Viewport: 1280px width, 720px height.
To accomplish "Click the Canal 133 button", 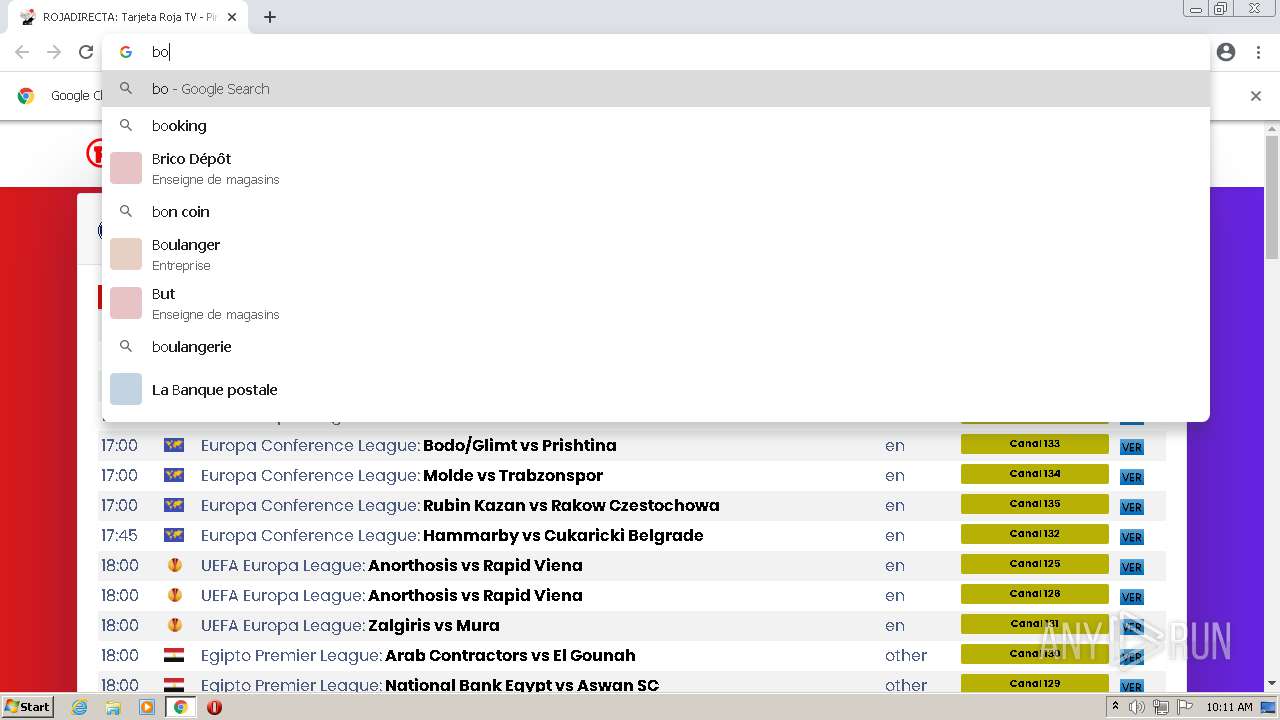I will (1034, 444).
